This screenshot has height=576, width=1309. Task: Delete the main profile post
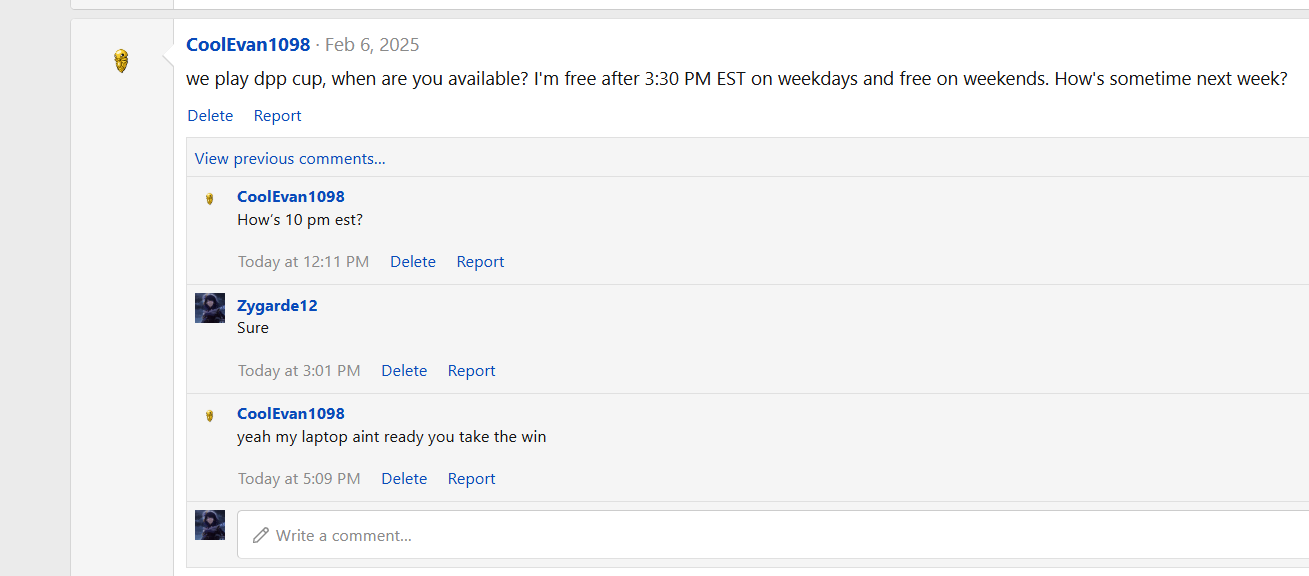tap(210, 115)
